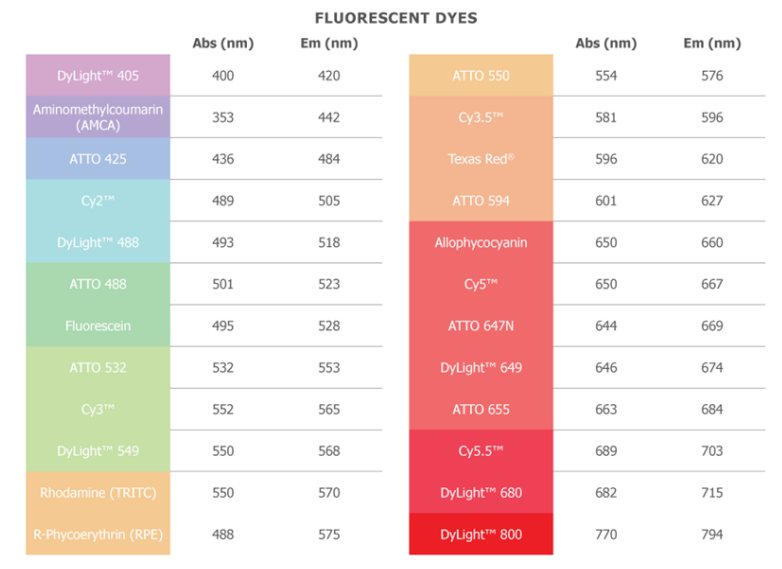Click the Allophycocyanin label
This screenshot has height=569, width=782.
tap(481, 242)
